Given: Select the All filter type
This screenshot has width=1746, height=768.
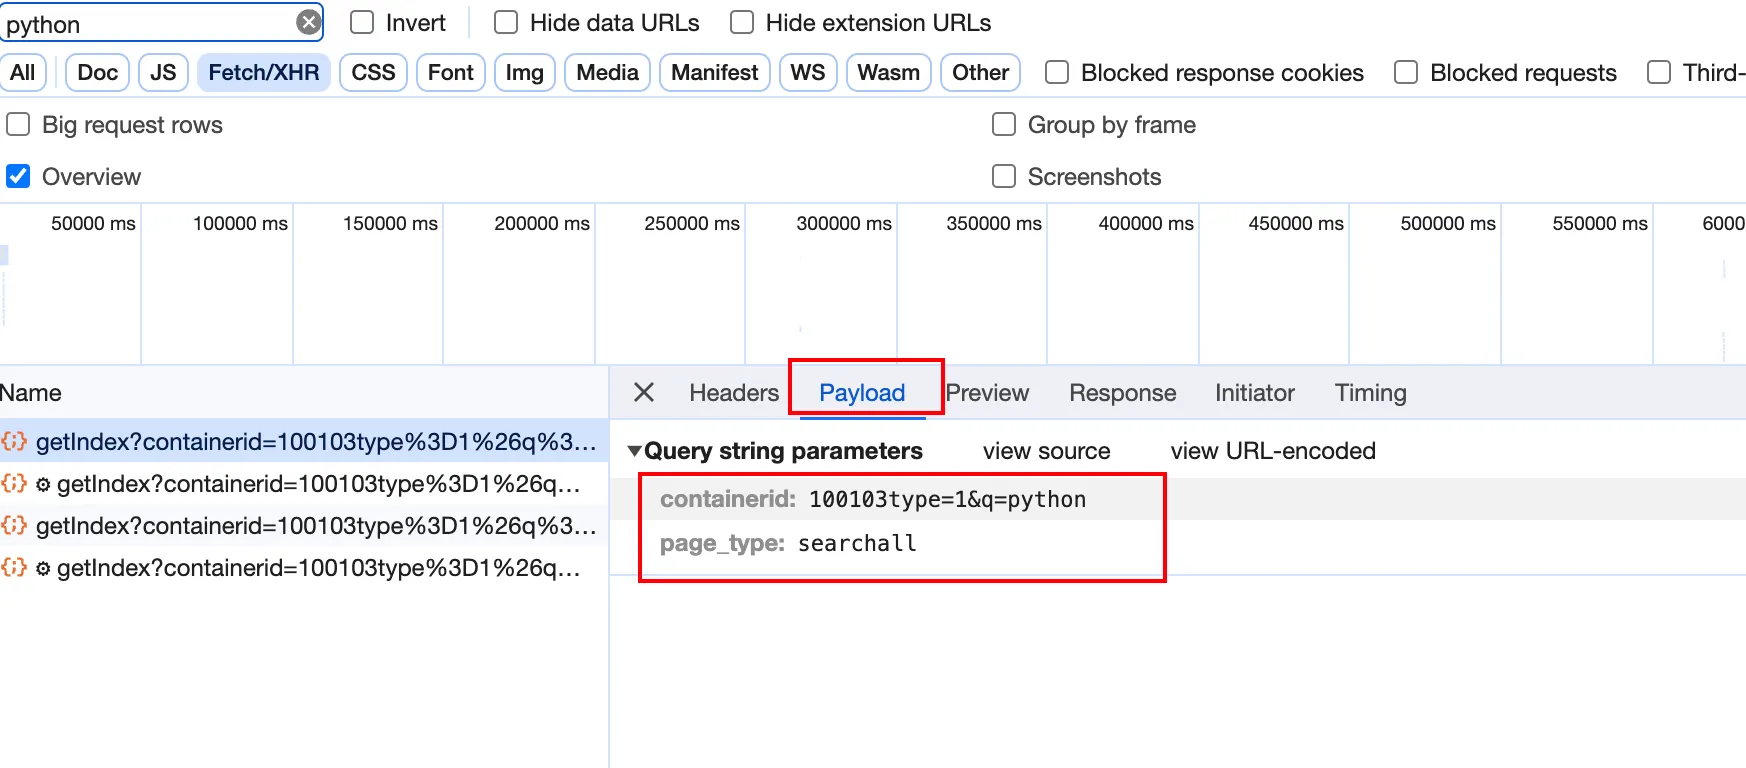Looking at the screenshot, I should point(23,72).
